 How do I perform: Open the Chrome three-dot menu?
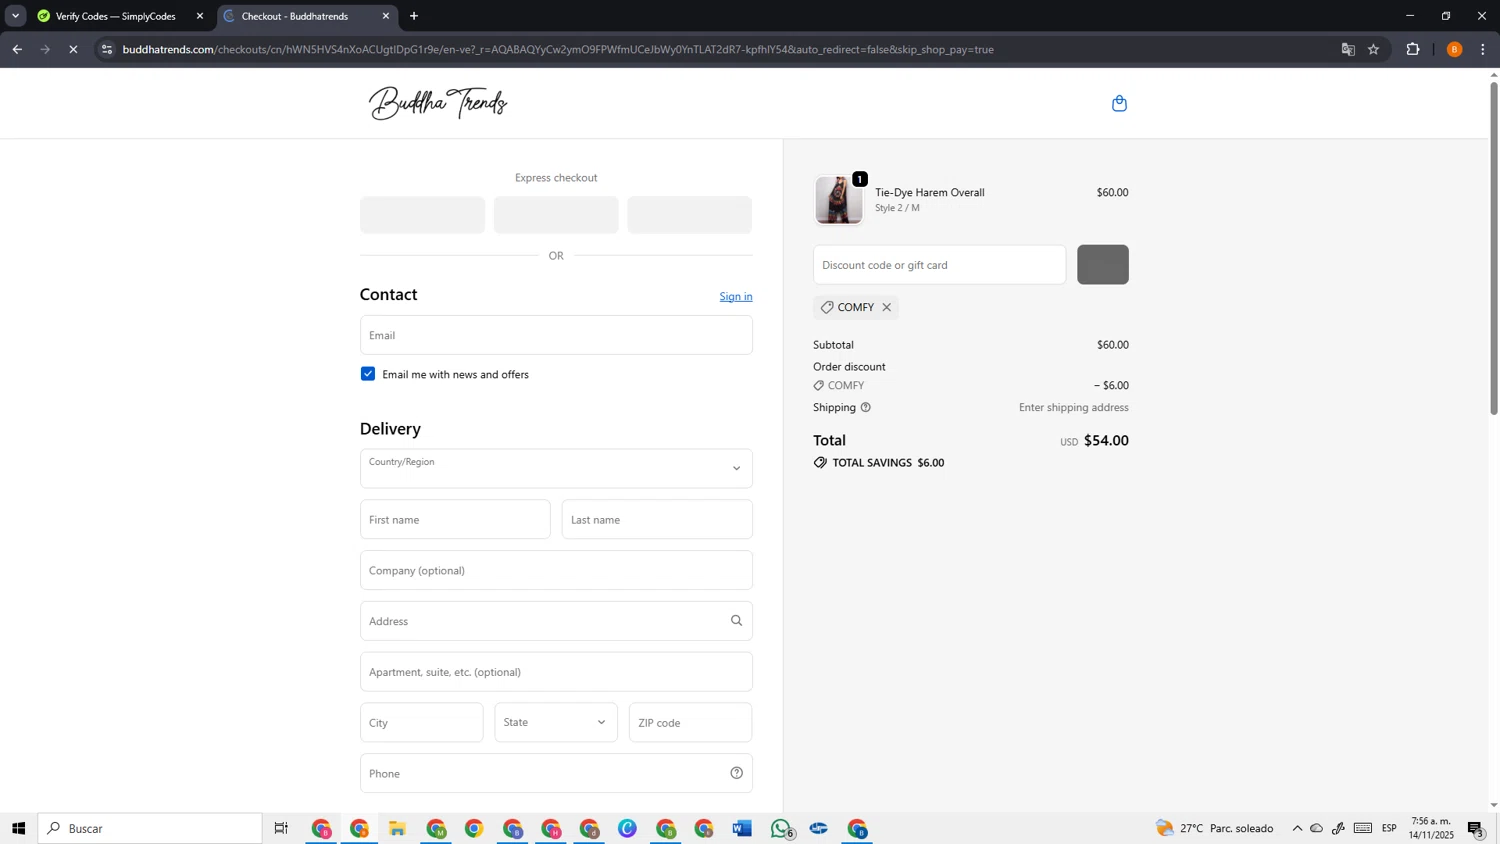pos(1483,49)
